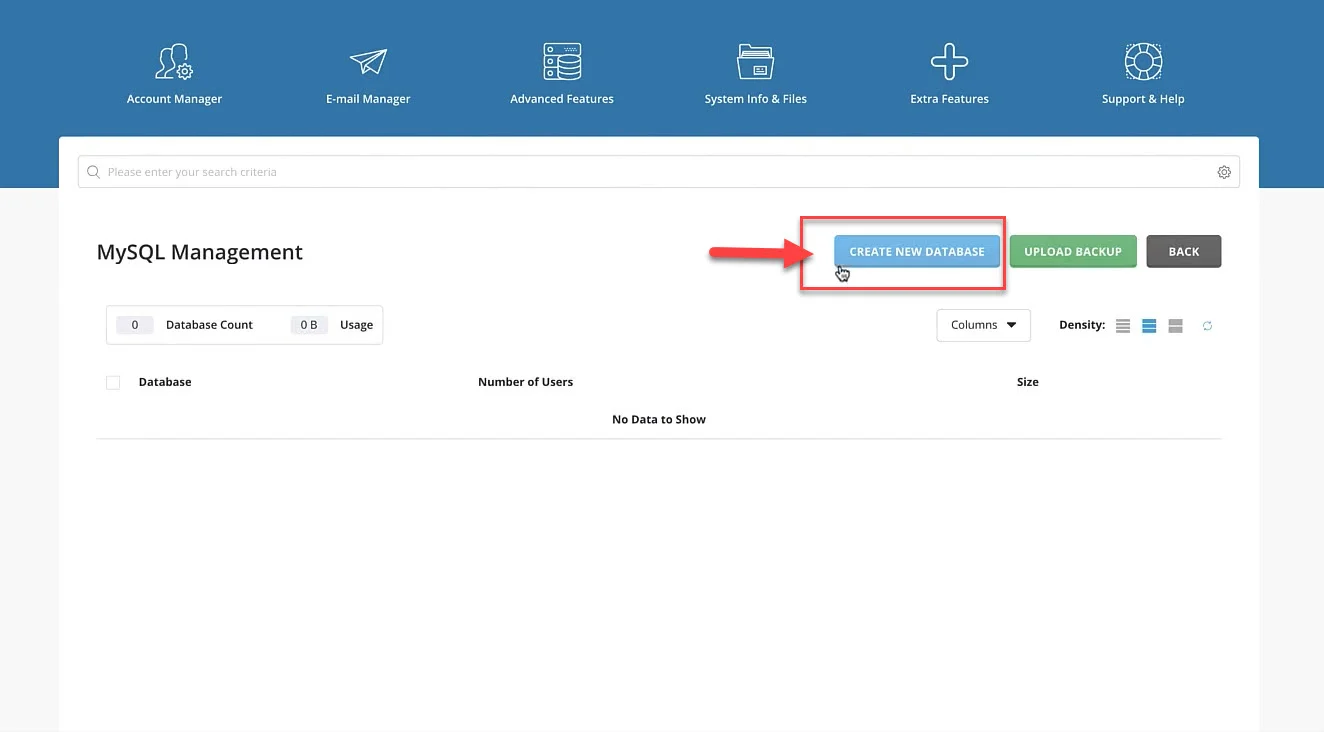Click the MySQL Management heading
This screenshot has width=1324, height=732.
tap(199, 252)
